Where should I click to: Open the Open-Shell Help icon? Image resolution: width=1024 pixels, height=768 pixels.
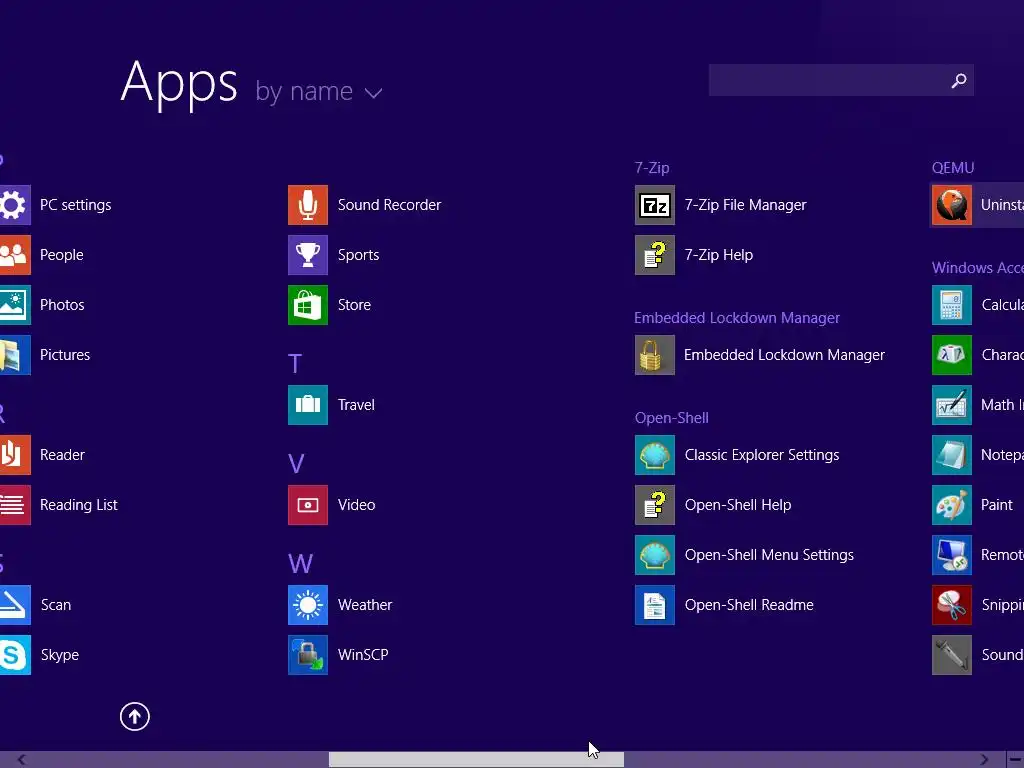tap(654, 505)
